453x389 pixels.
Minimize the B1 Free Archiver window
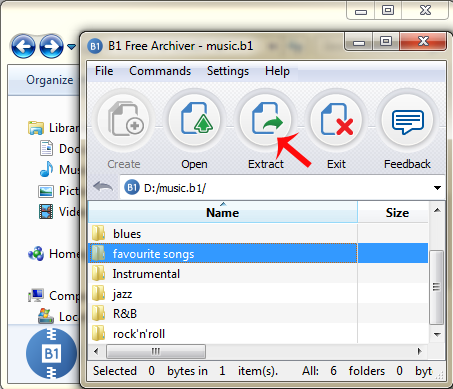tap(359, 42)
